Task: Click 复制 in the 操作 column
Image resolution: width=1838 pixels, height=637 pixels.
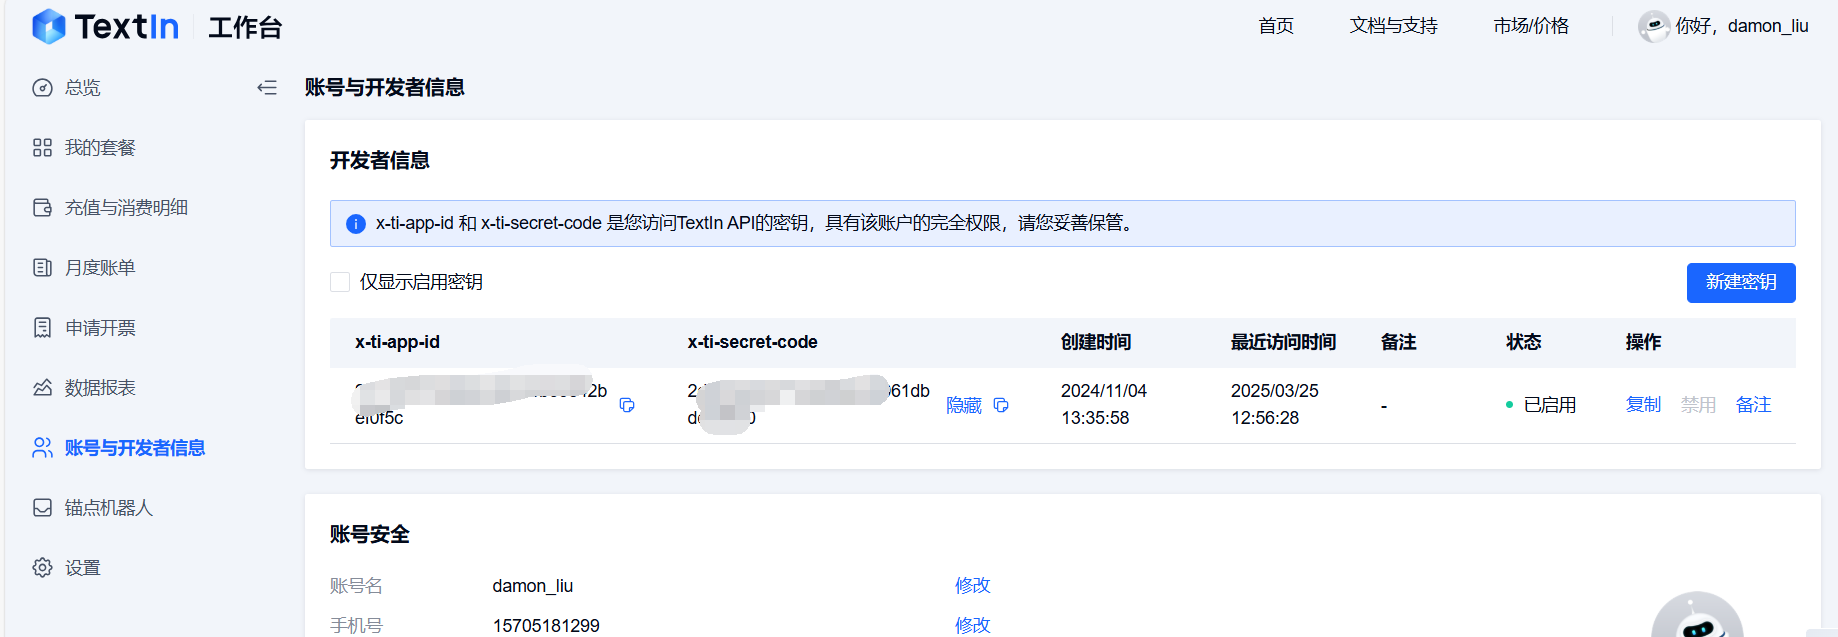Action: tap(1643, 405)
